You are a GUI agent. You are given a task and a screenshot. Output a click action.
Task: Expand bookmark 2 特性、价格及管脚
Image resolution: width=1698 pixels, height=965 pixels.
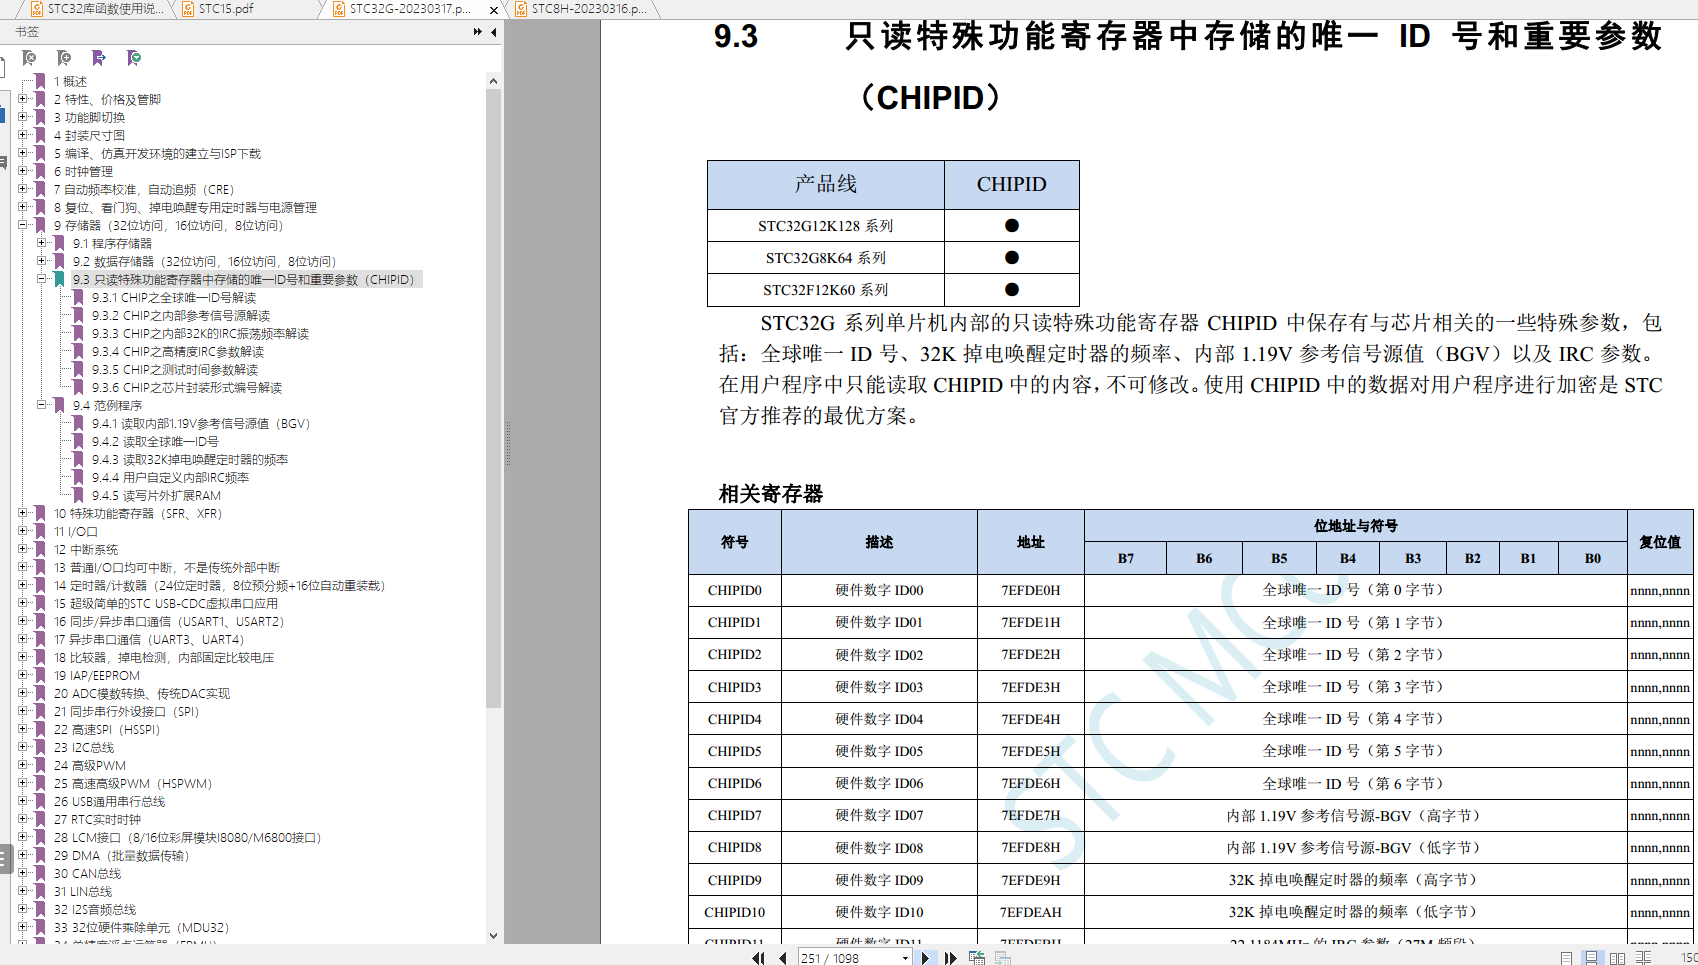pos(22,99)
